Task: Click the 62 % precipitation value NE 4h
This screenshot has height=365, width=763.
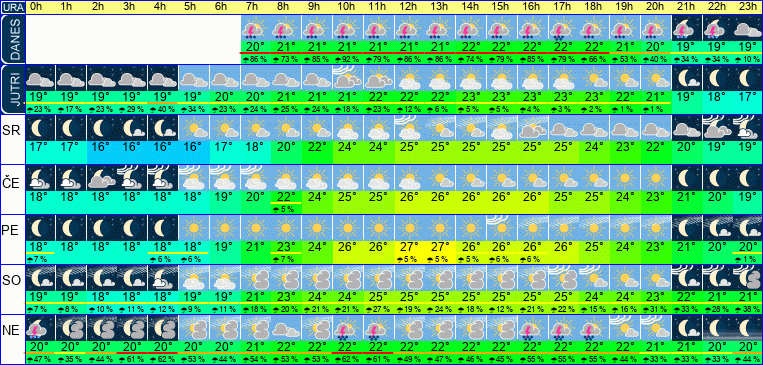Action: coord(163,360)
